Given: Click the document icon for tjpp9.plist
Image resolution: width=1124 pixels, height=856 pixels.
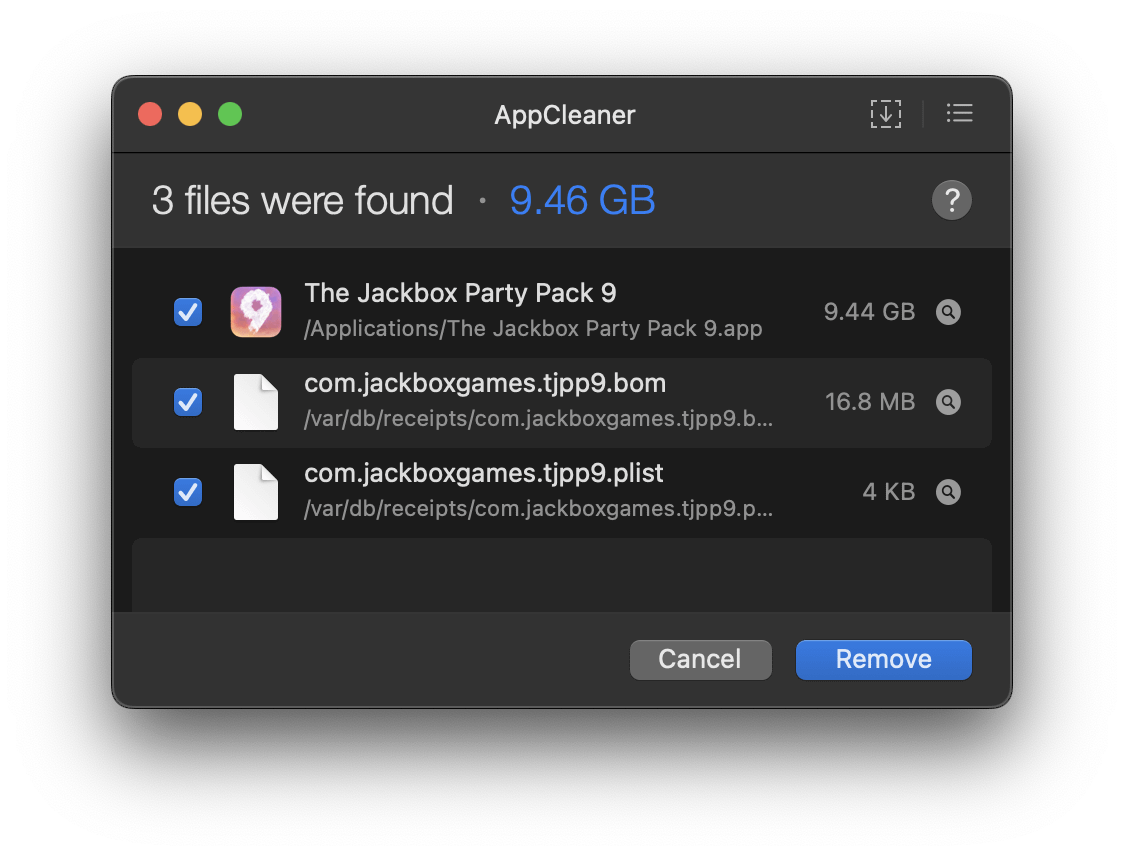Looking at the screenshot, I should [x=256, y=492].
